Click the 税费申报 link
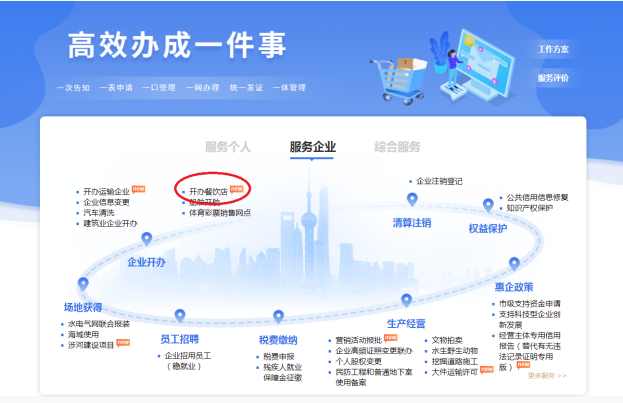The height and width of the screenshot is (403, 623). pyautogui.click(x=277, y=355)
